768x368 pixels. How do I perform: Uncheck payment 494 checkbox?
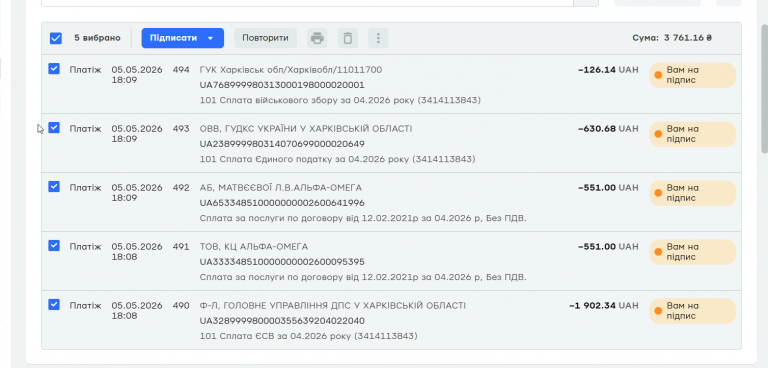tap(54, 69)
